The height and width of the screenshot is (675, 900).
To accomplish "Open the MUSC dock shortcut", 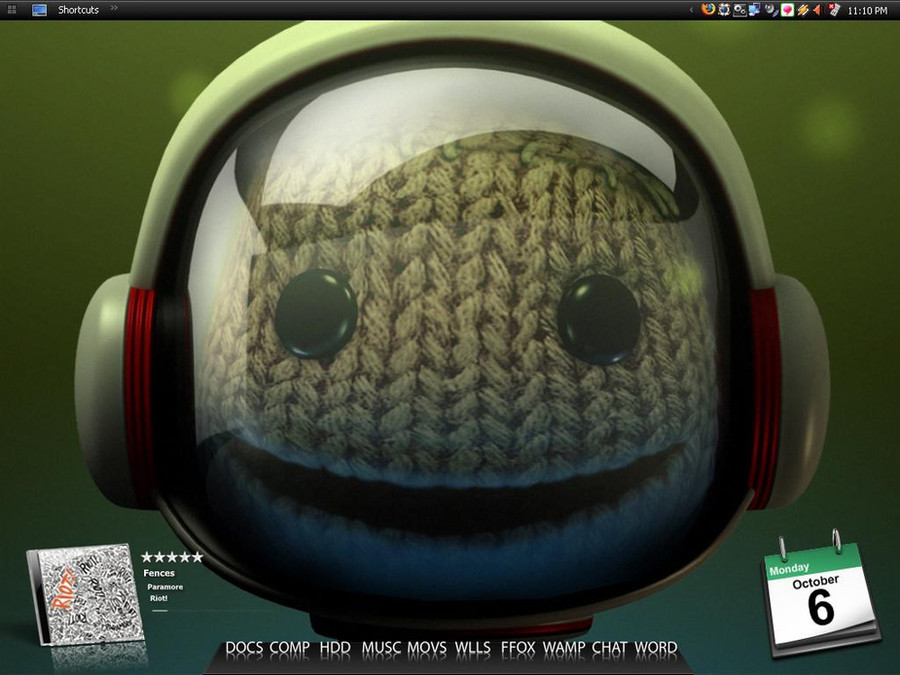I will [381, 648].
